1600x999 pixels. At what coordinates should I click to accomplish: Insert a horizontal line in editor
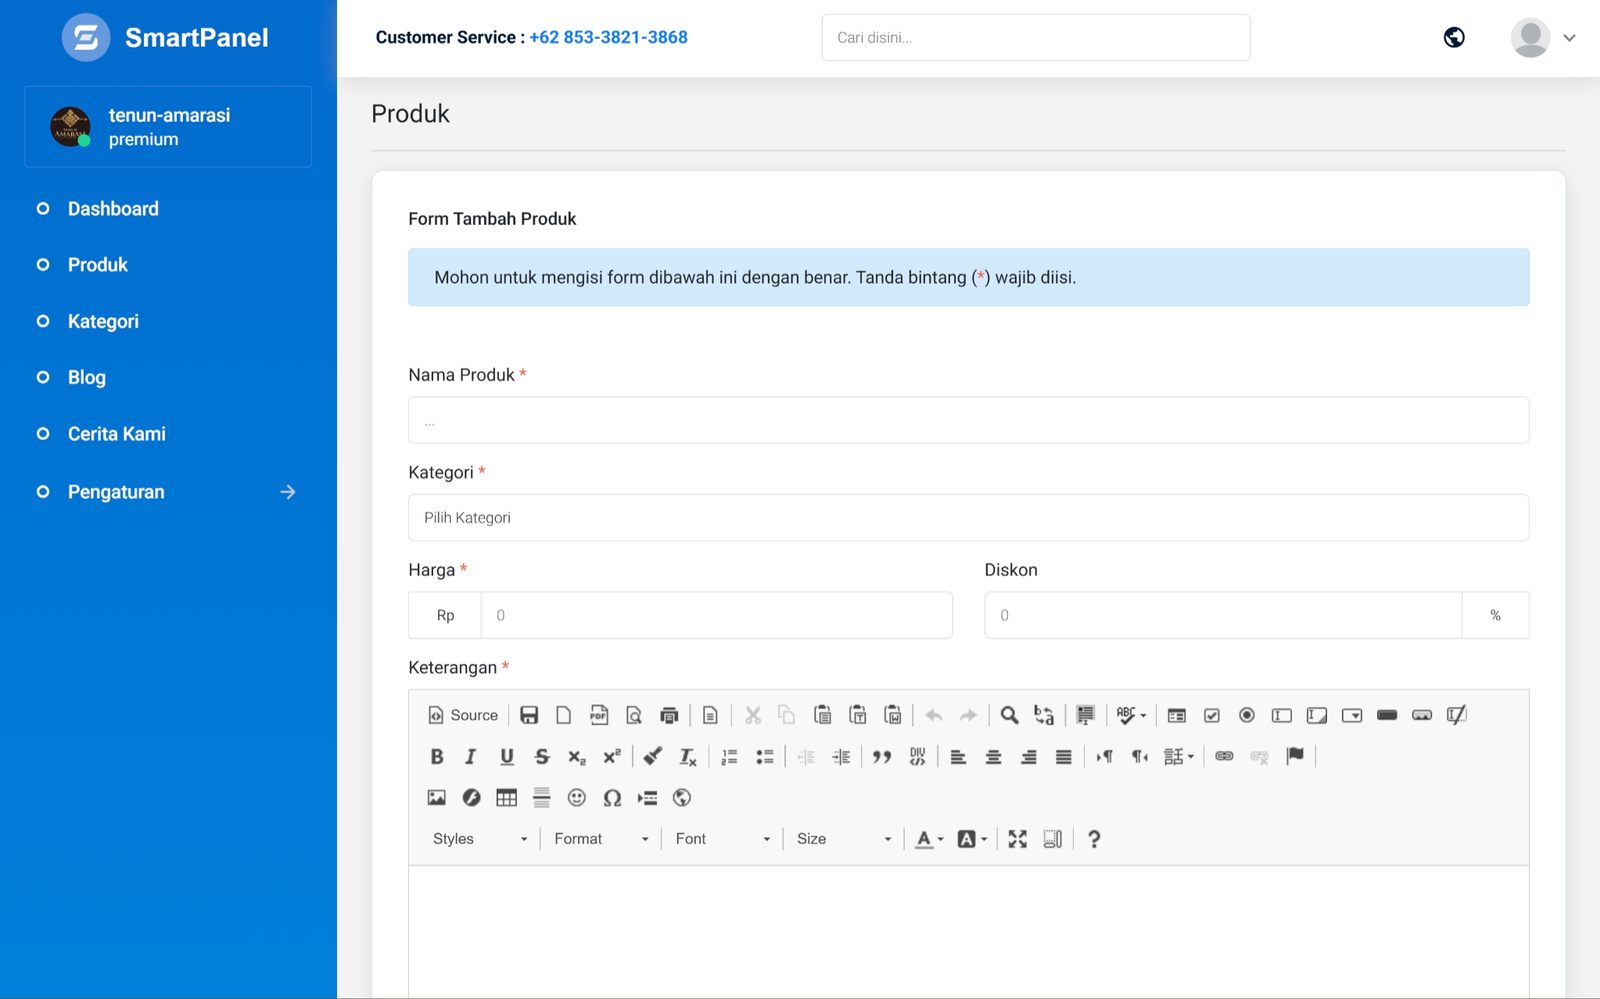tap(542, 798)
